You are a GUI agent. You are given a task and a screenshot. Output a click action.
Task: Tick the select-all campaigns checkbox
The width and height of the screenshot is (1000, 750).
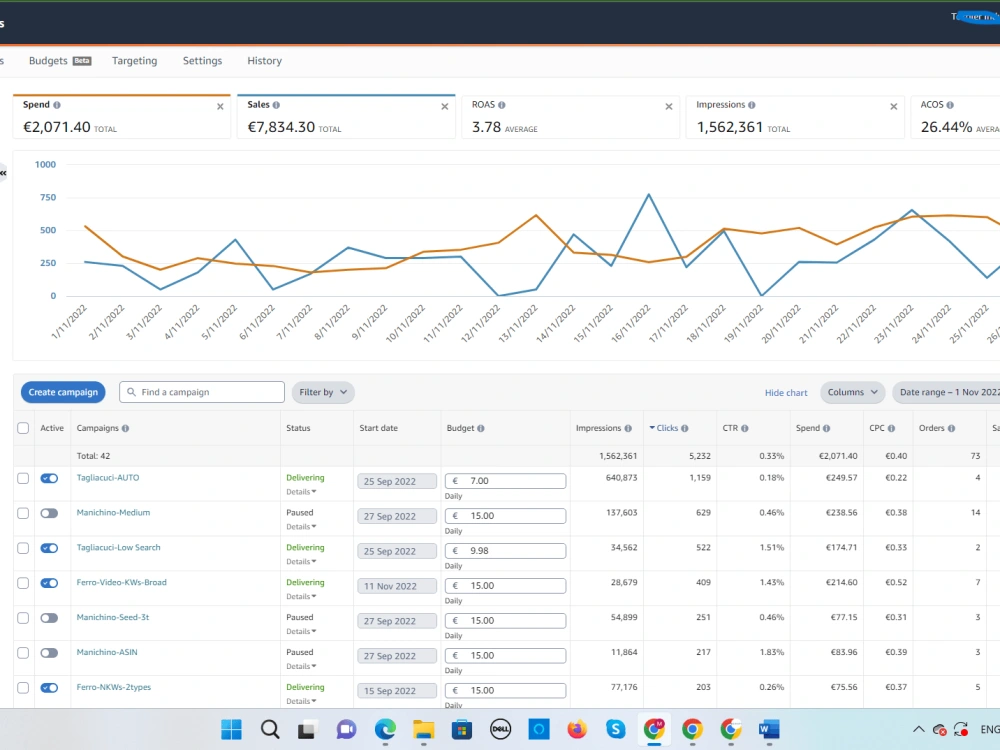[23, 428]
